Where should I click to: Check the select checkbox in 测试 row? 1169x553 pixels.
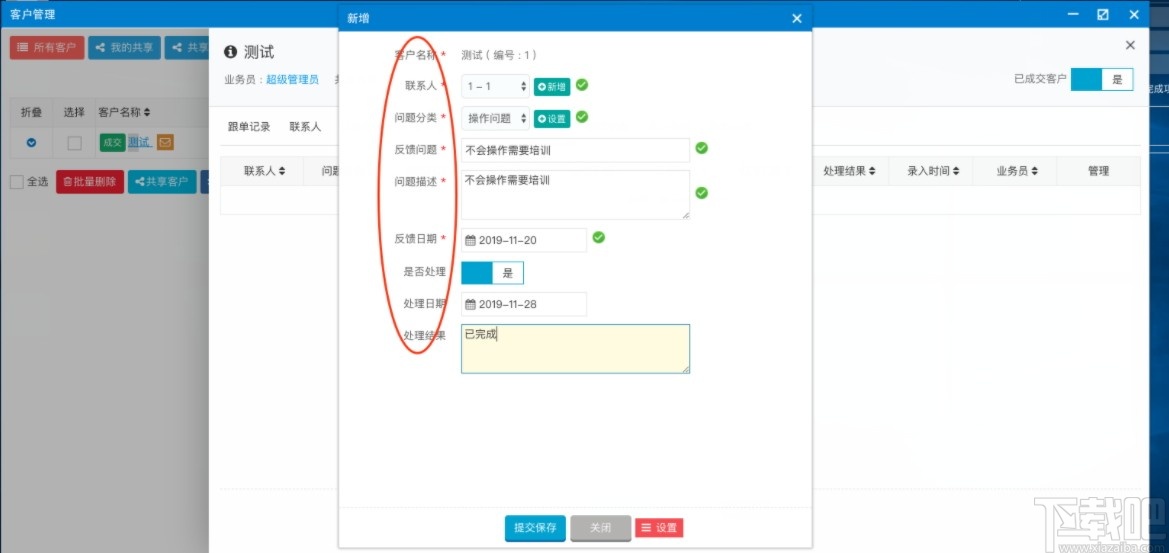[x=75, y=143]
